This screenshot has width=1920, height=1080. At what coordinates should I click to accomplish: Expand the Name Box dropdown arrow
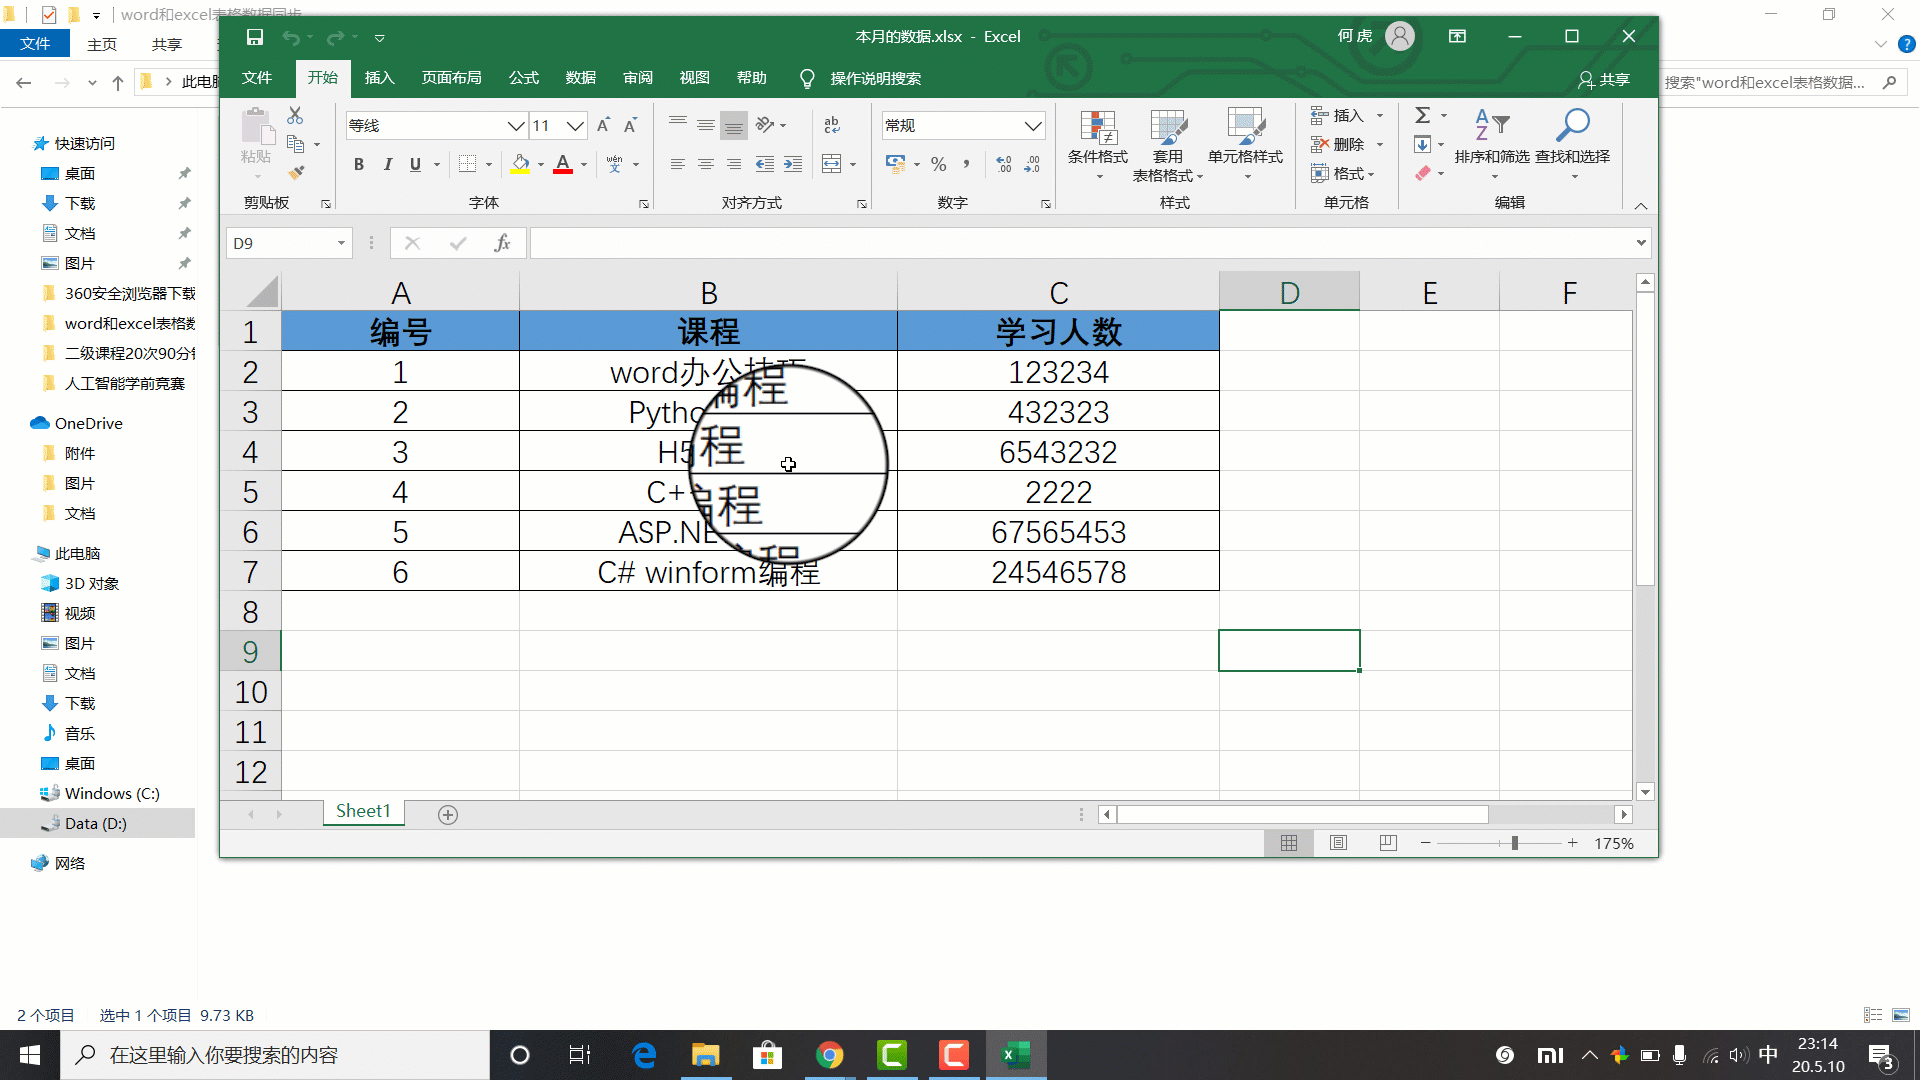[x=341, y=243]
